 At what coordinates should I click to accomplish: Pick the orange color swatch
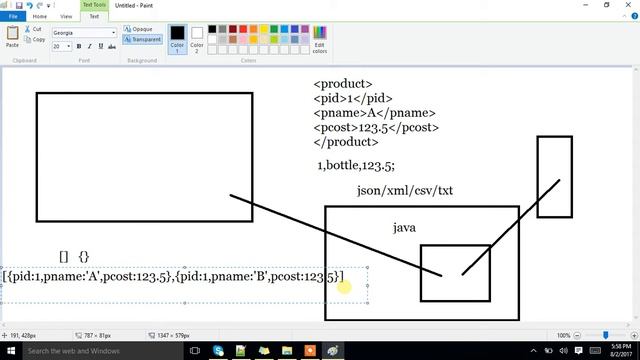click(253, 29)
